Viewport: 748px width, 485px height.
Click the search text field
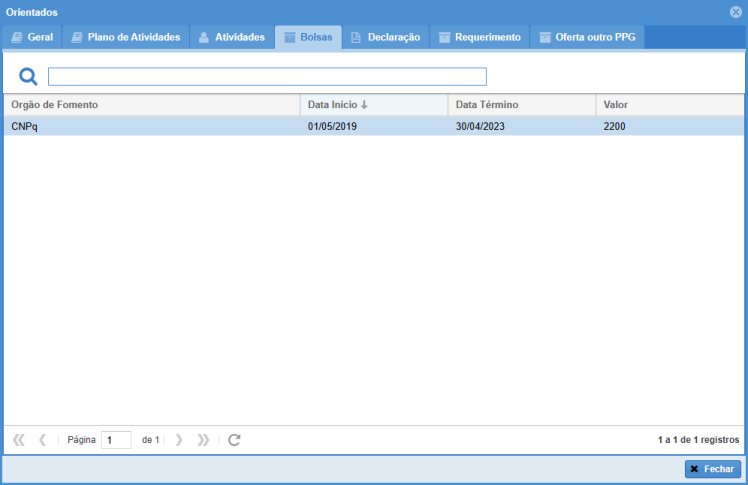[267, 77]
